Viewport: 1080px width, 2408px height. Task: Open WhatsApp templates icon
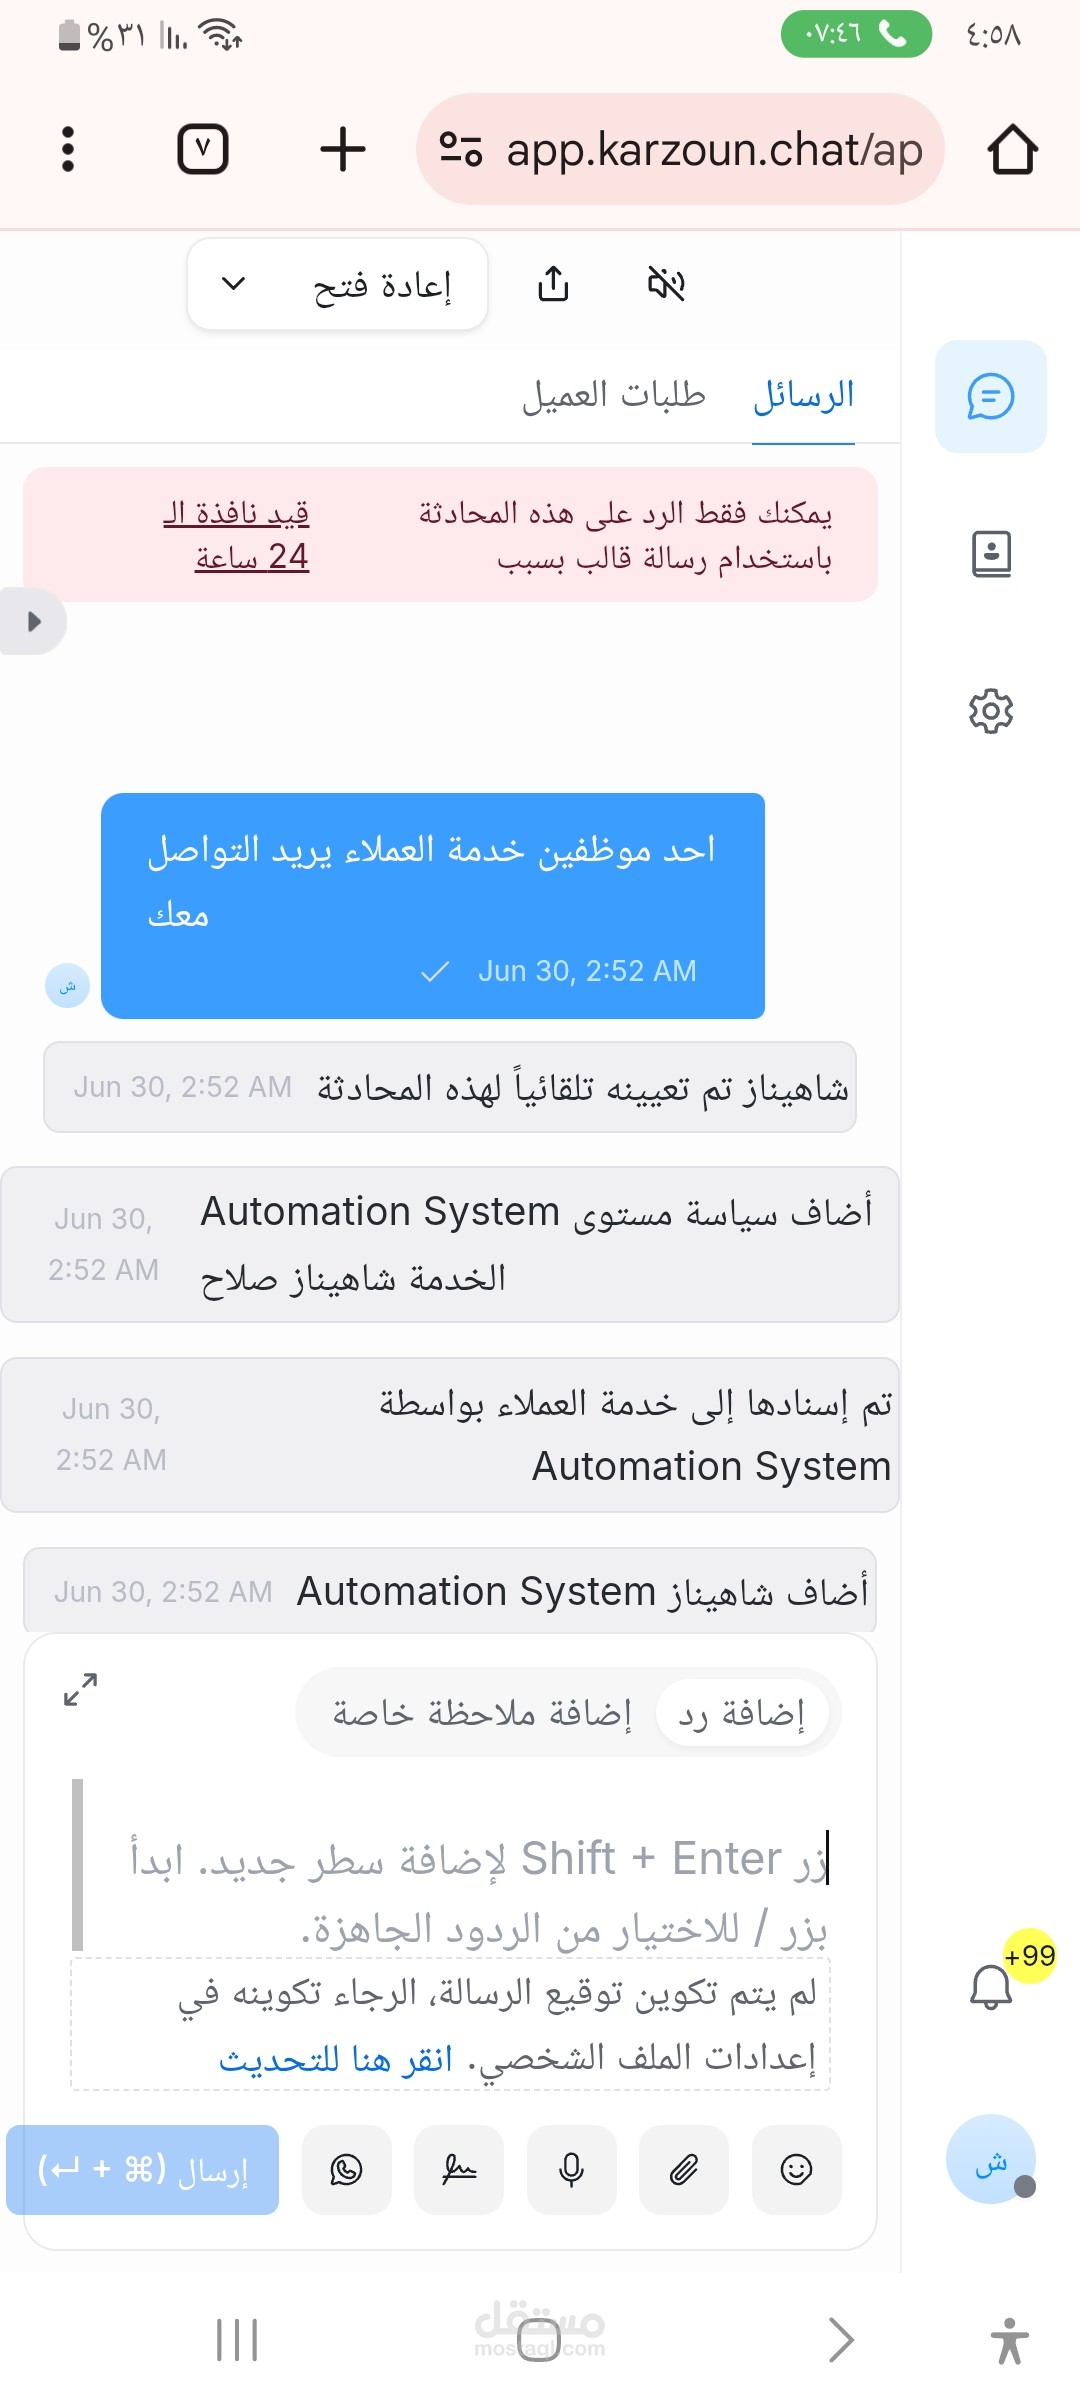point(346,2169)
